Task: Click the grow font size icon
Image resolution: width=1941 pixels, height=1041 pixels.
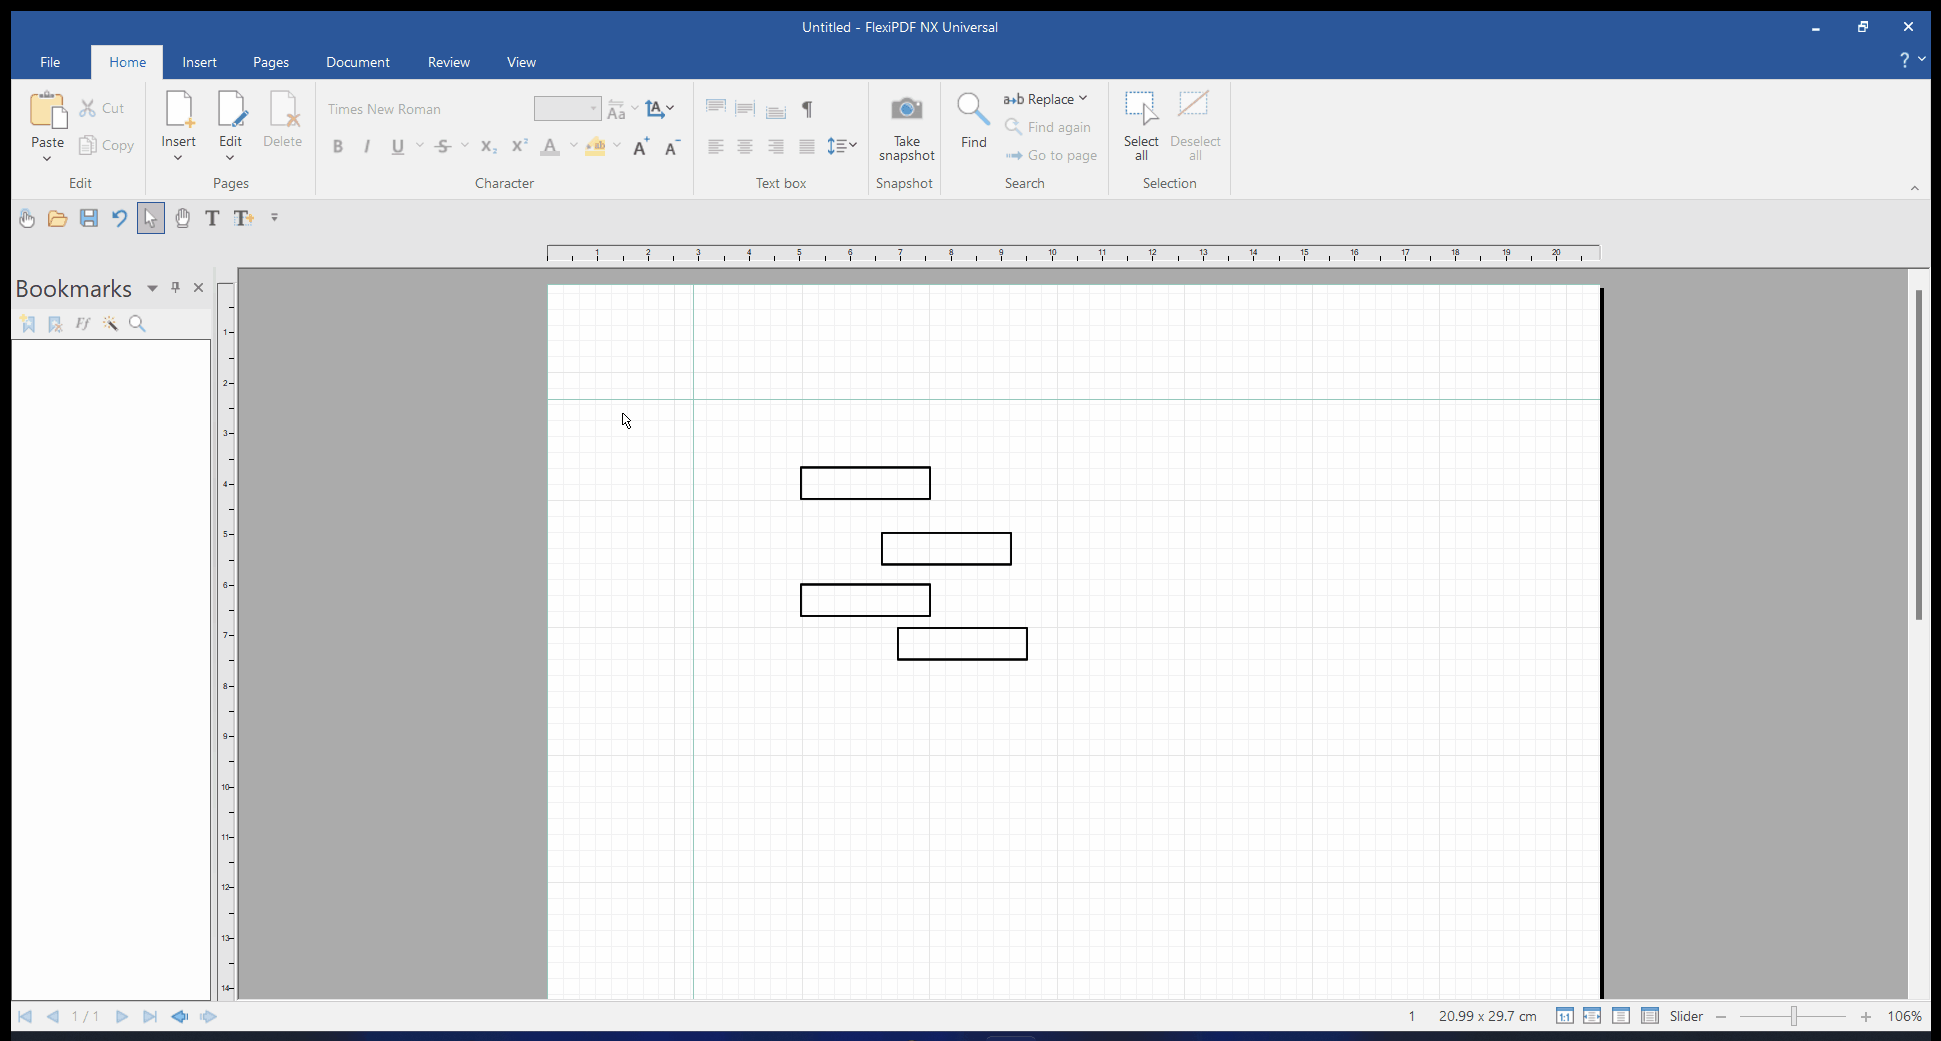Action: click(x=642, y=147)
